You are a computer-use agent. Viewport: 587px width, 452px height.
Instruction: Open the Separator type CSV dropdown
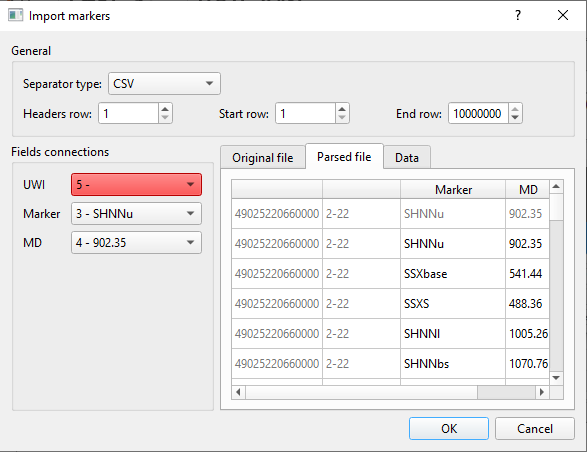[164, 84]
